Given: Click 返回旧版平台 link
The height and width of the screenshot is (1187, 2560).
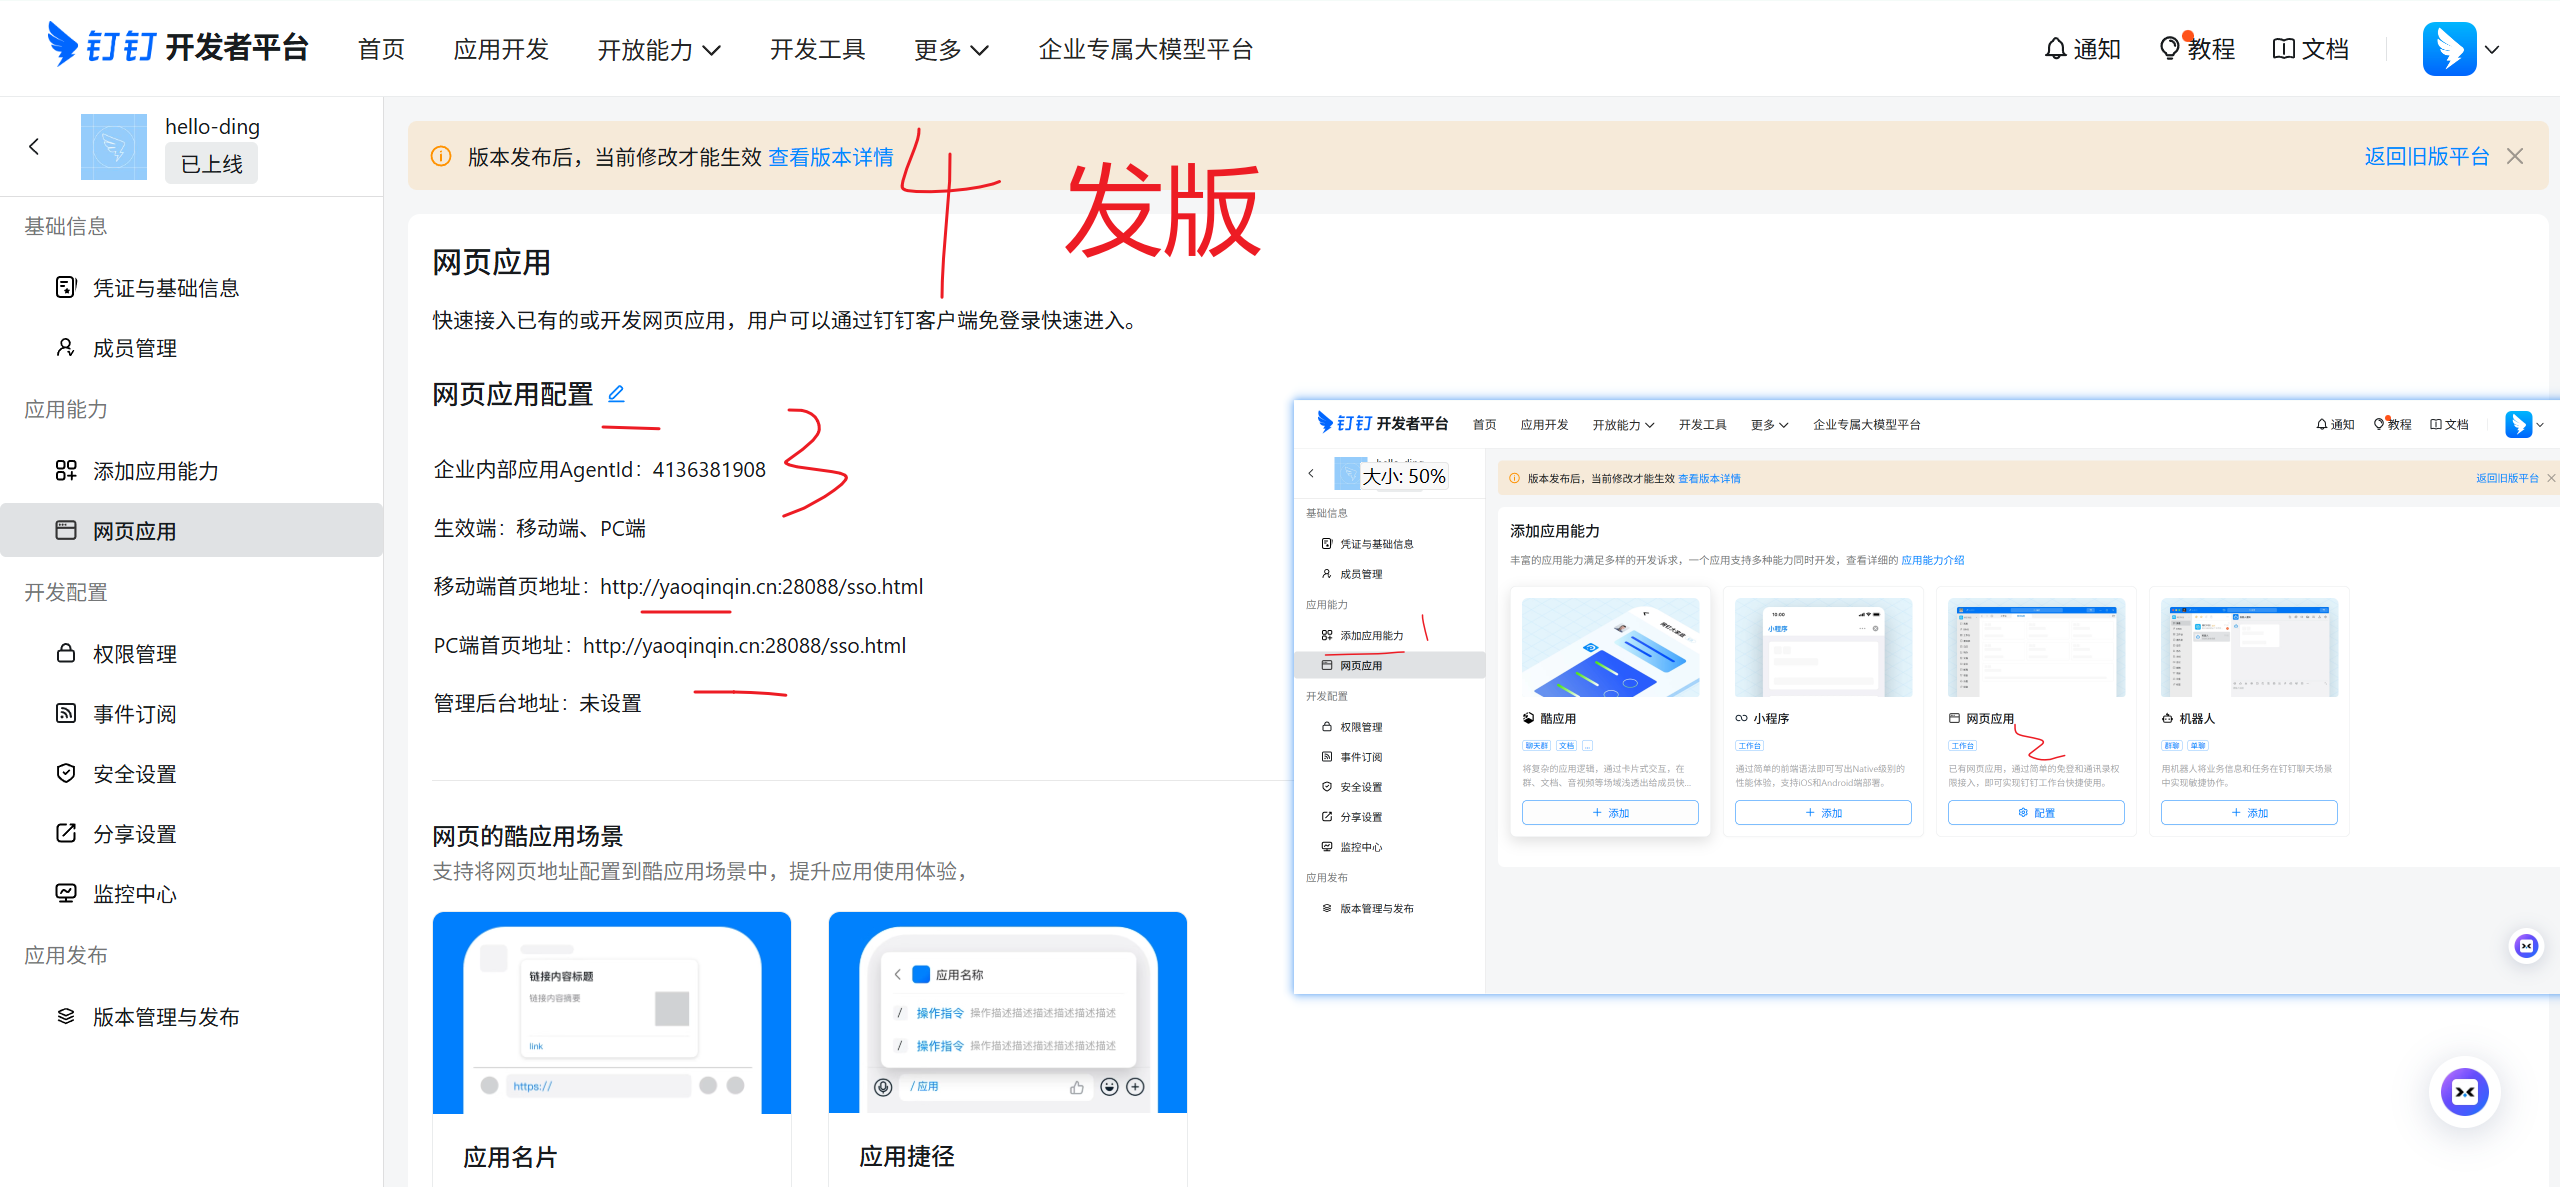Looking at the screenshot, I should click(x=2426, y=156).
